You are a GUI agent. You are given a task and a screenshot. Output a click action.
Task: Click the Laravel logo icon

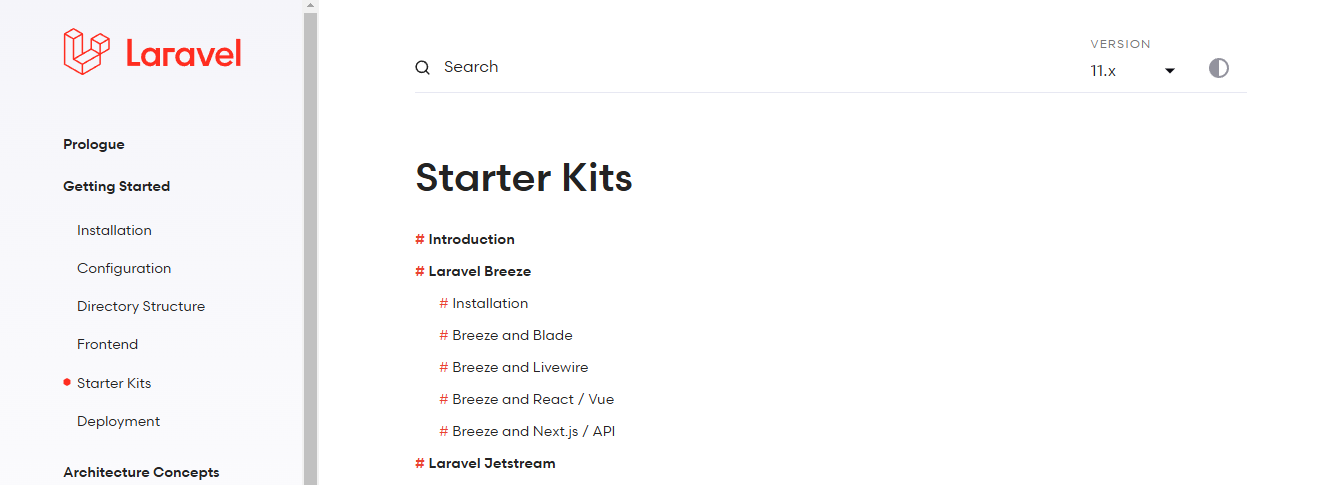(86, 51)
